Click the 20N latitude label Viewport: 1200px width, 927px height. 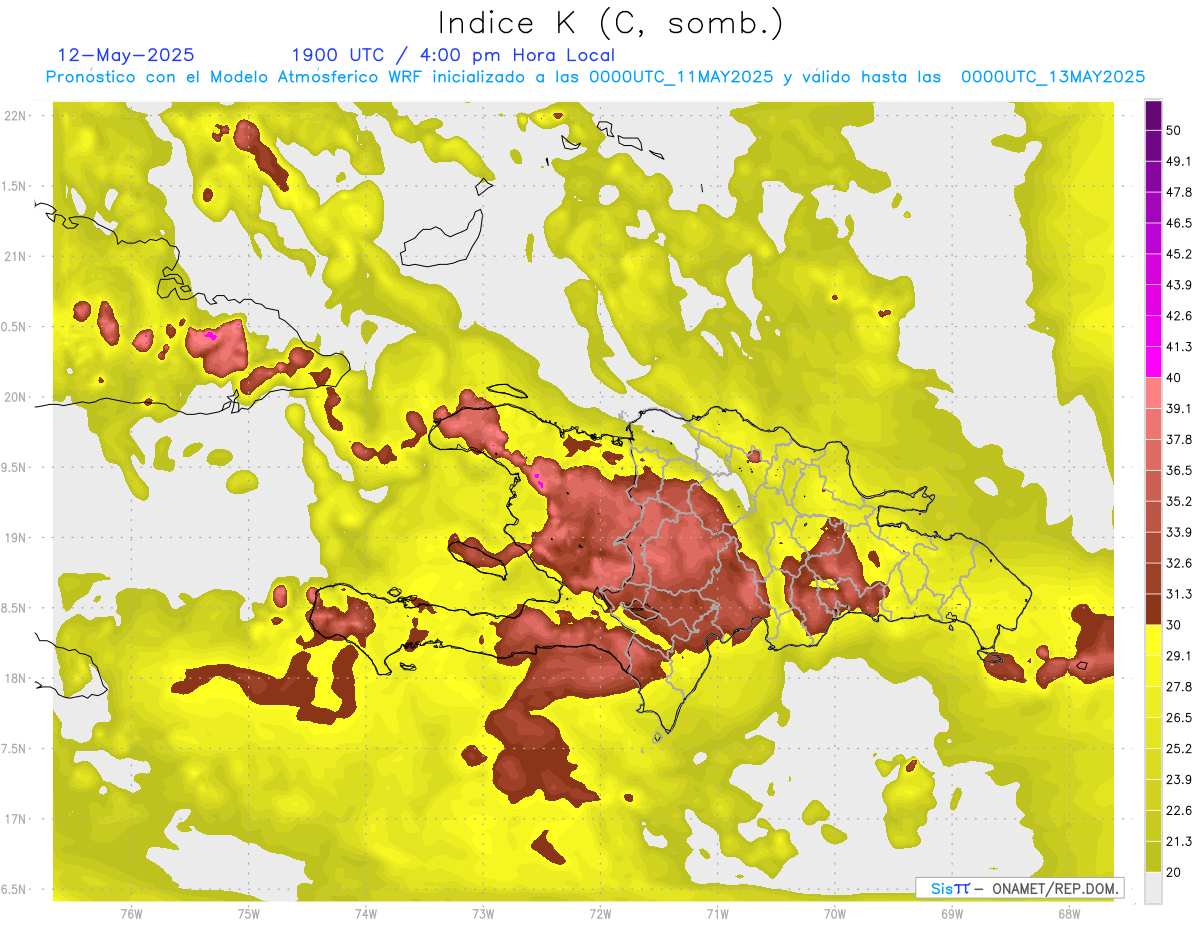[x=15, y=397]
